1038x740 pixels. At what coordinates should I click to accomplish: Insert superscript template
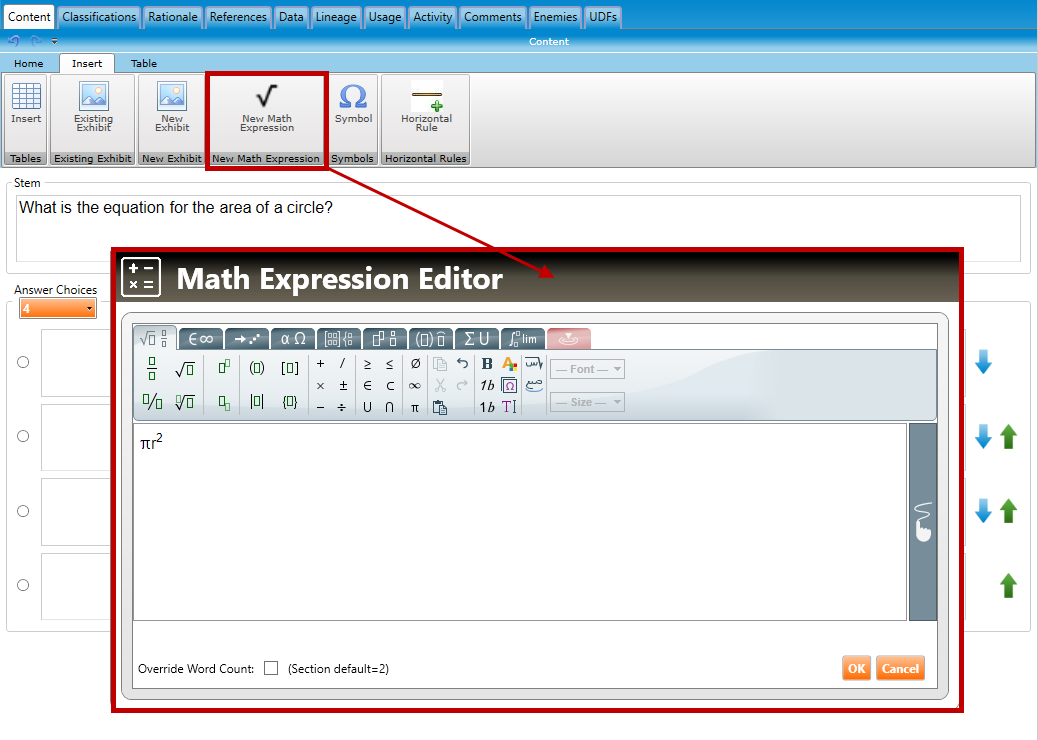point(224,367)
